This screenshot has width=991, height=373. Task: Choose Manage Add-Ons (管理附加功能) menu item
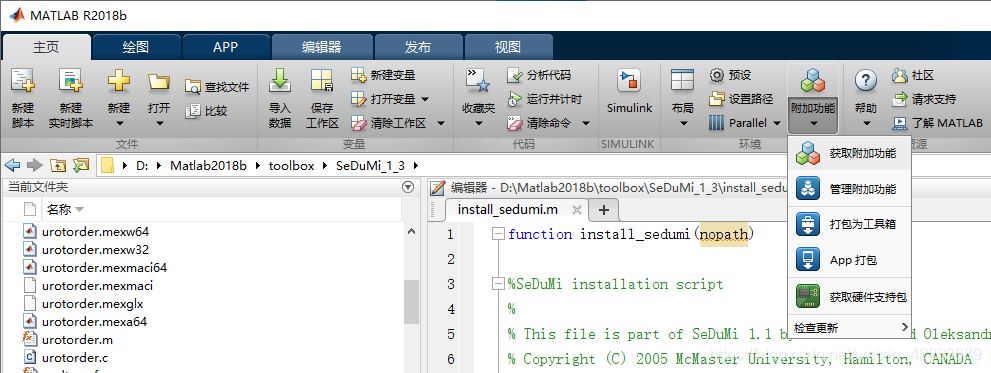click(x=849, y=188)
